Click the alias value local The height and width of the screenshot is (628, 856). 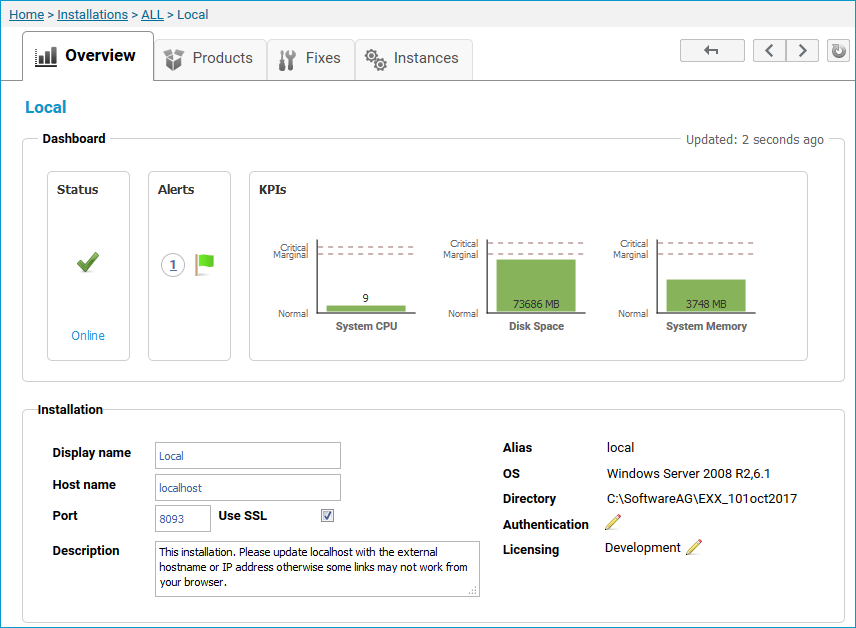tap(620, 448)
